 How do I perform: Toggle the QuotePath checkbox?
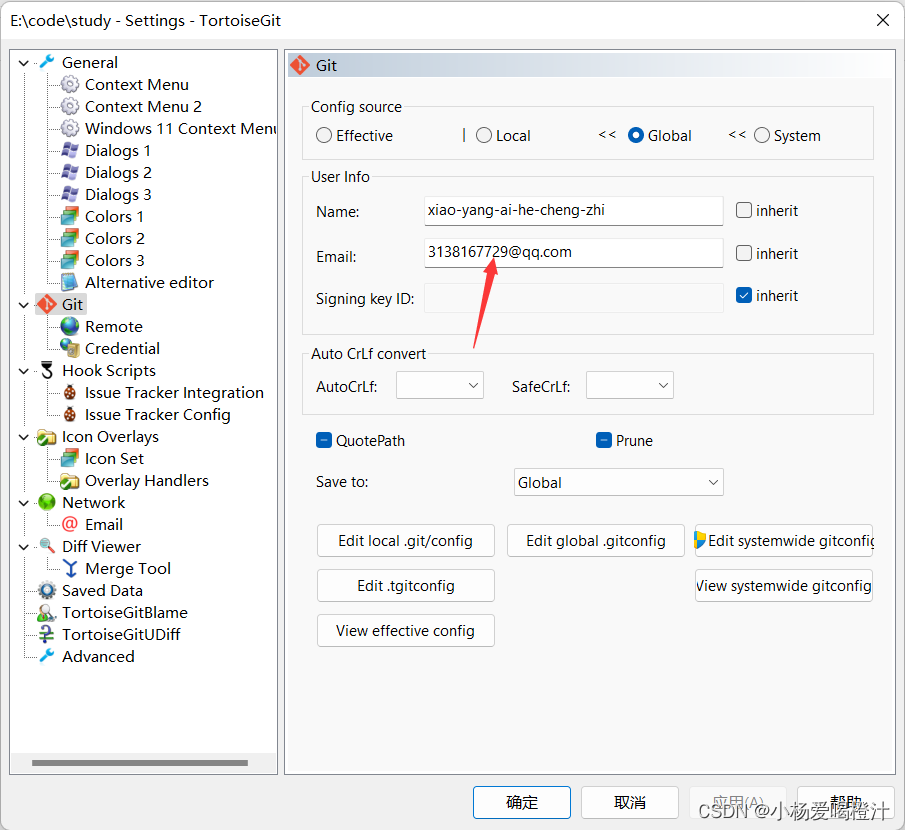[x=324, y=440]
